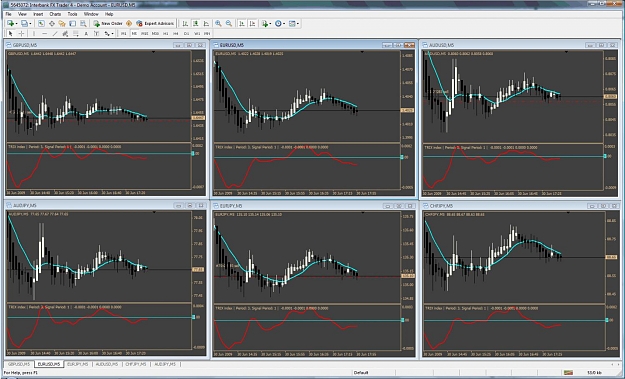This screenshot has height=379, width=625.
Task: Set timeframe to W1
Action: [197, 33]
